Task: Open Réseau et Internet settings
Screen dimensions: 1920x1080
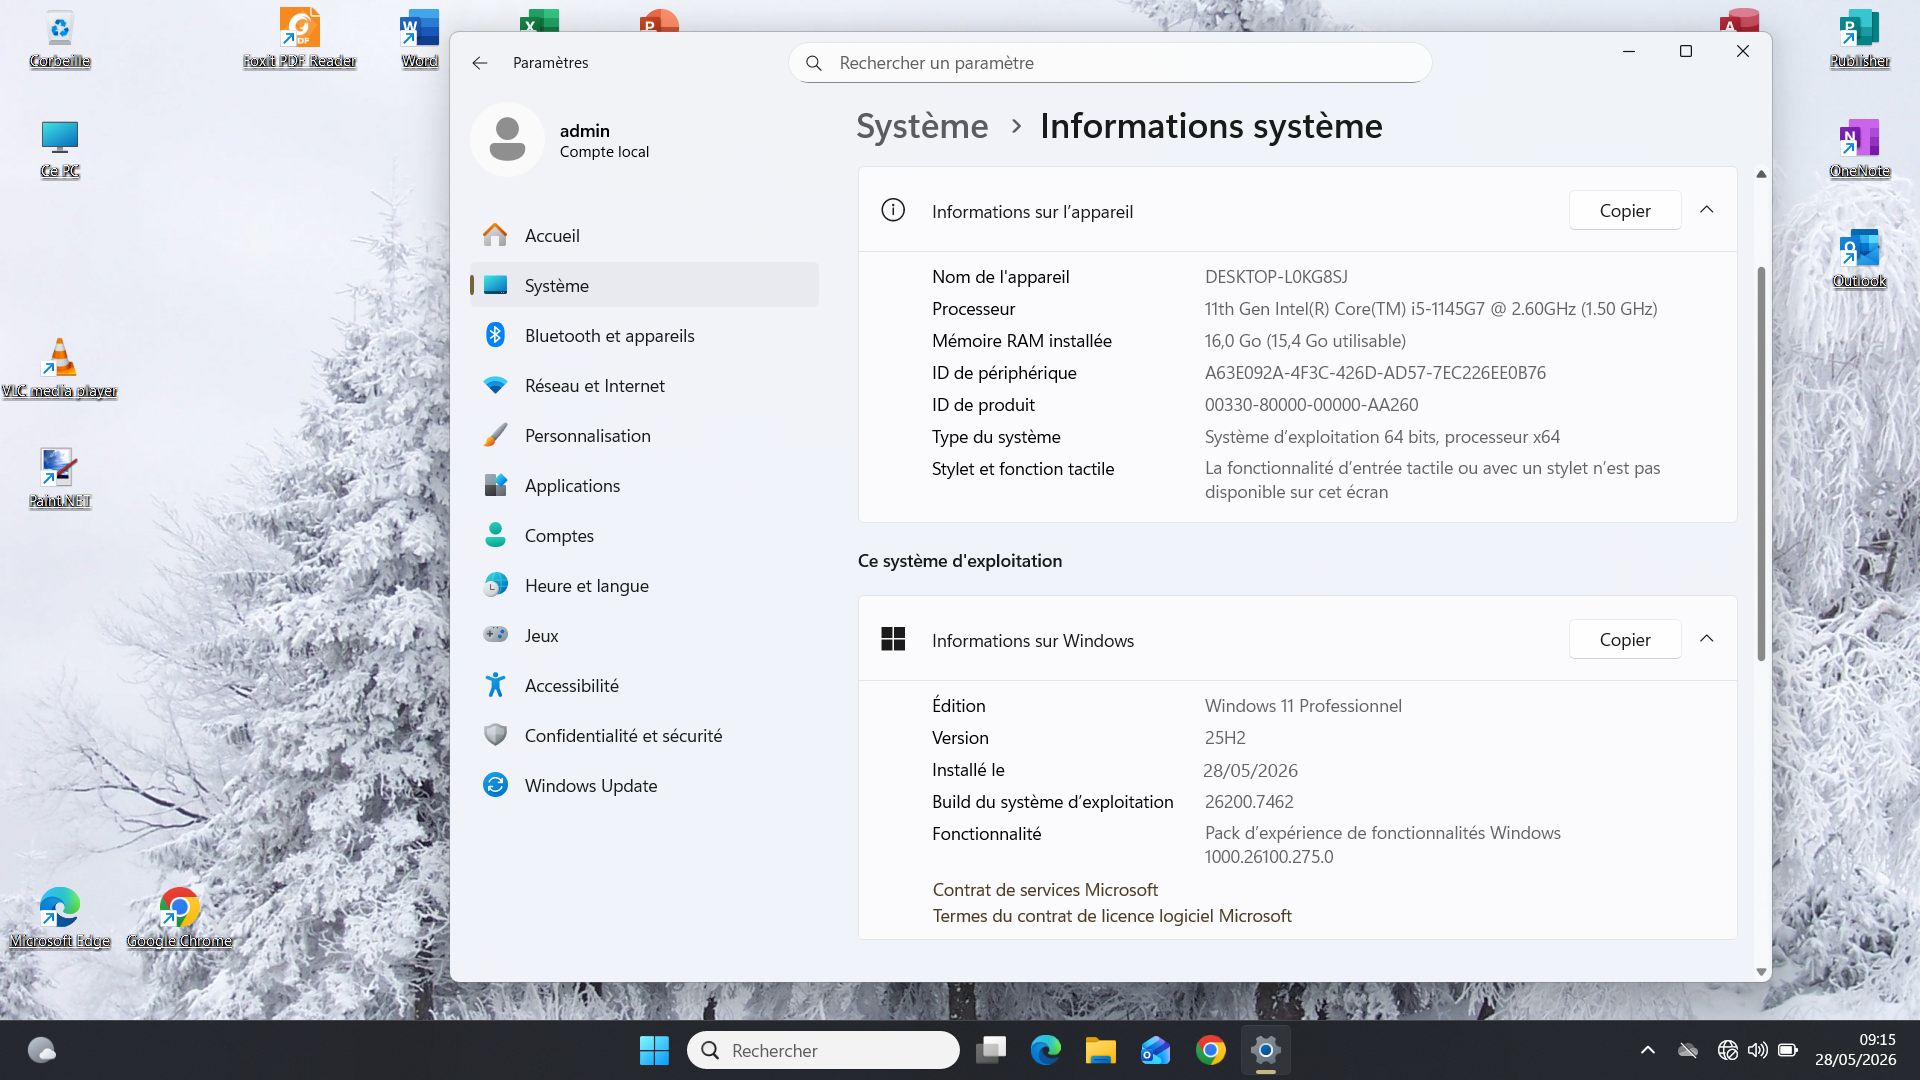Action: tap(644, 385)
